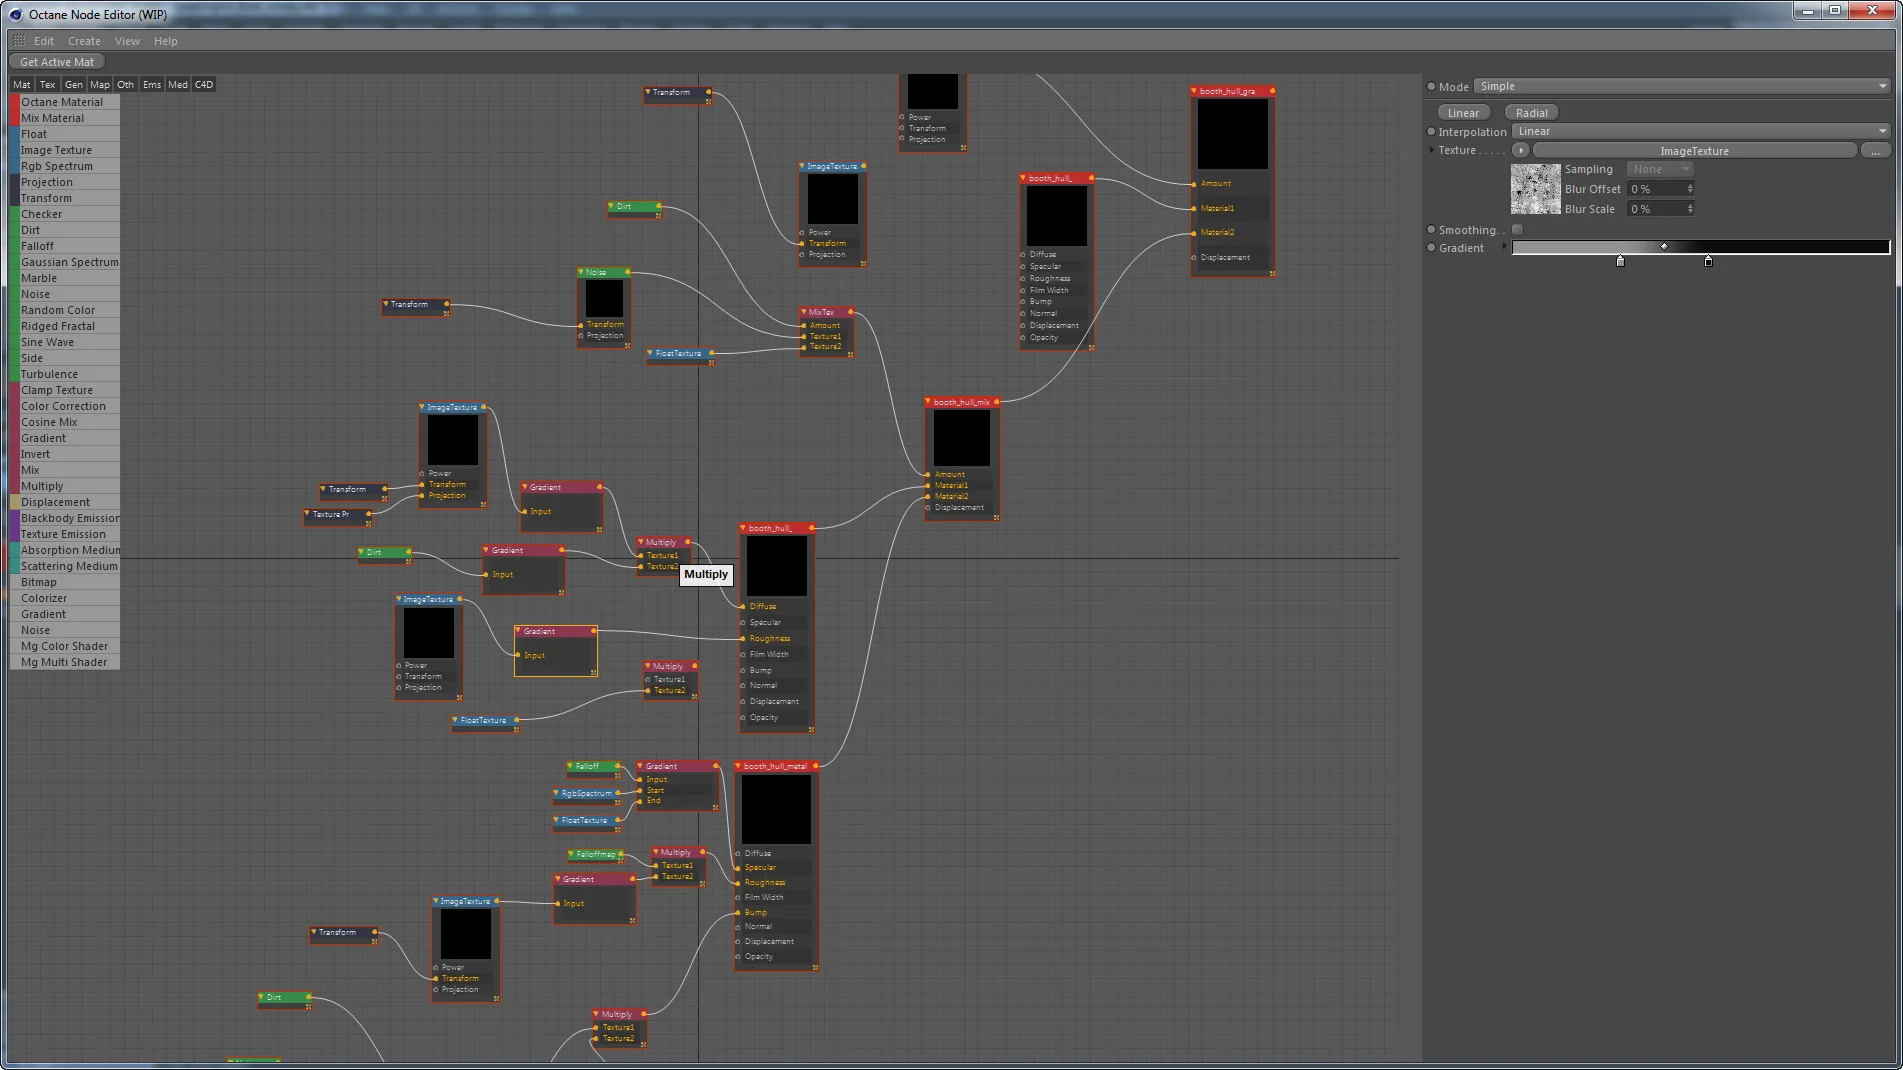Screen dimensions: 1903x1070
Task: Open the Sampling dropdown showing None
Action: coord(1659,170)
